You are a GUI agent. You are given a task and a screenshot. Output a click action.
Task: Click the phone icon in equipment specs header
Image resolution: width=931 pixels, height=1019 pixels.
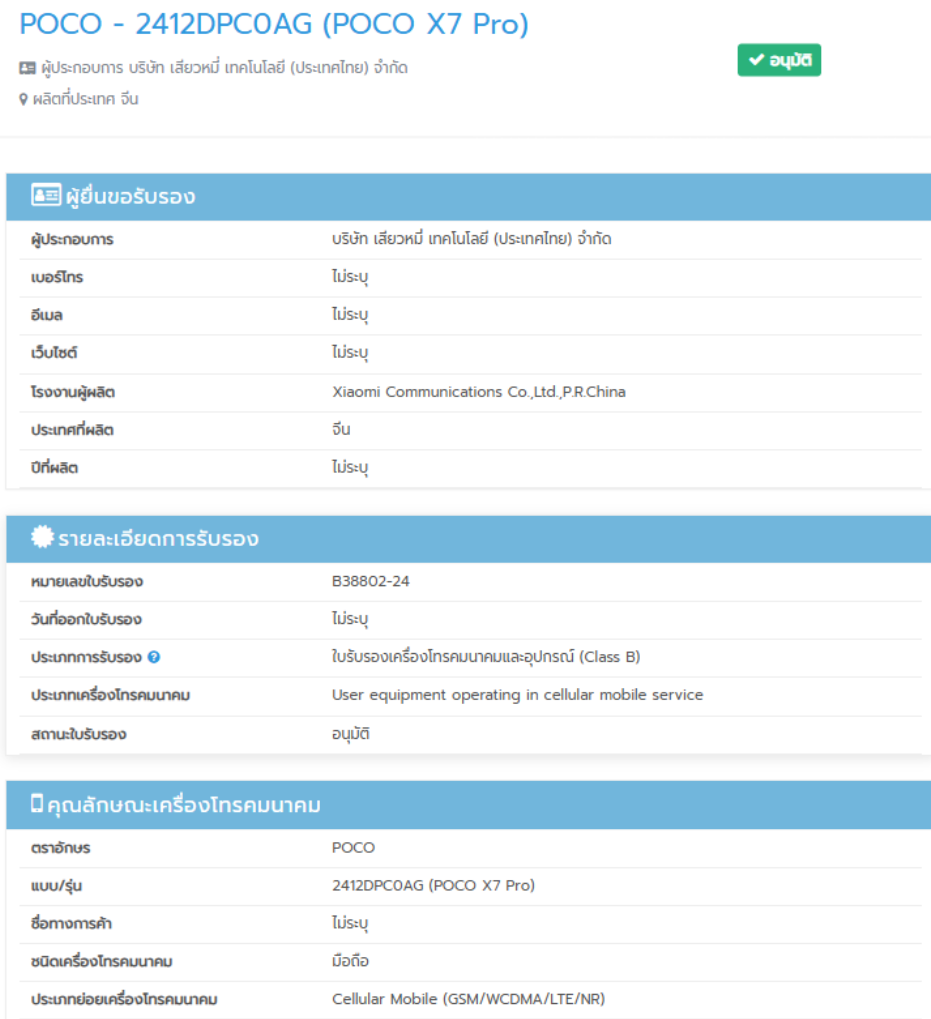pyautogui.click(x=37, y=804)
